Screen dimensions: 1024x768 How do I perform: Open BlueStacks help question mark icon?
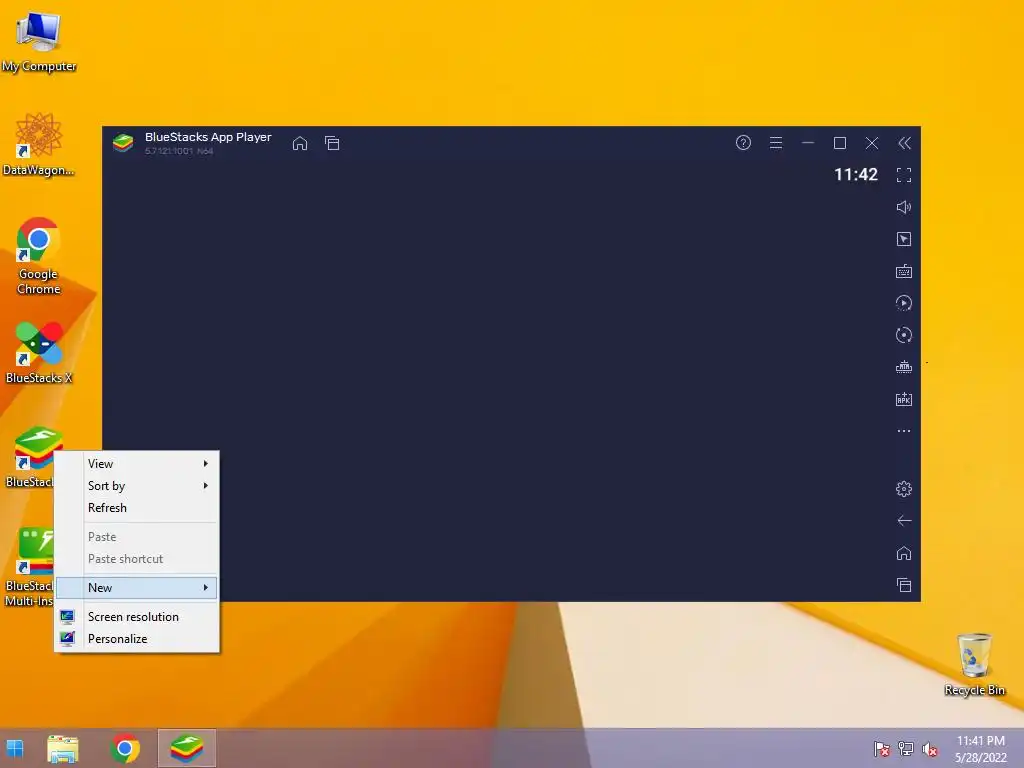743,142
